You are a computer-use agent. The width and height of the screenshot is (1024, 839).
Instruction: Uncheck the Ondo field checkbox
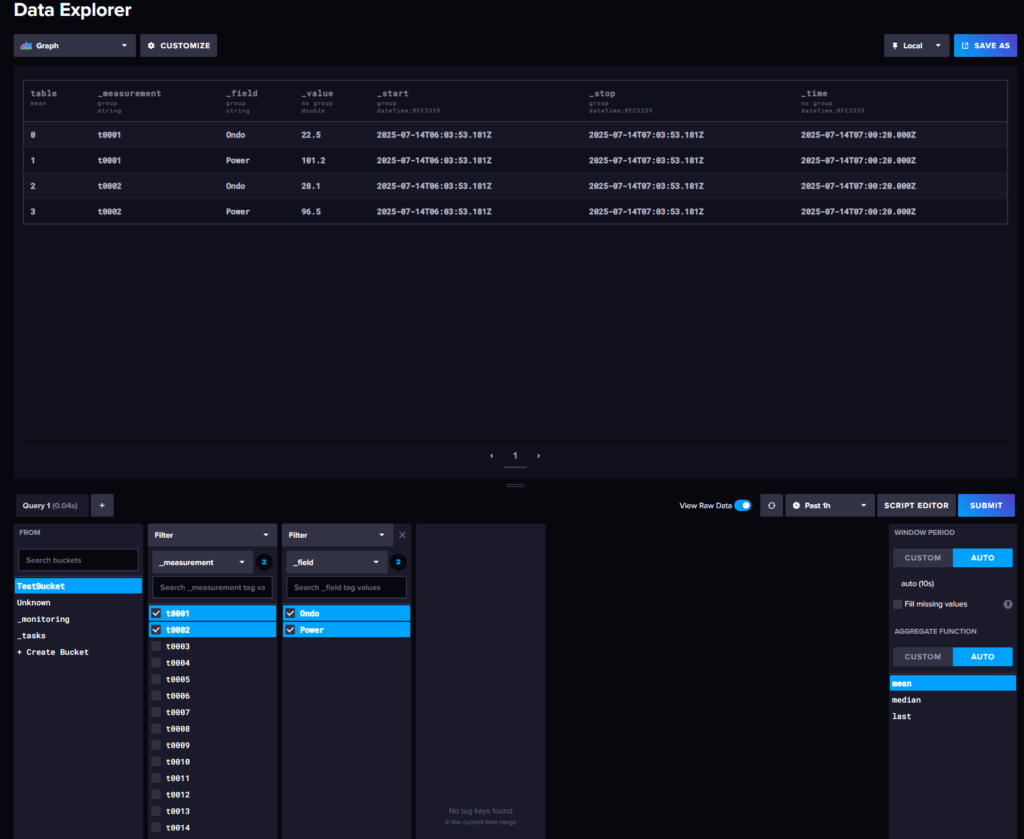click(x=290, y=613)
